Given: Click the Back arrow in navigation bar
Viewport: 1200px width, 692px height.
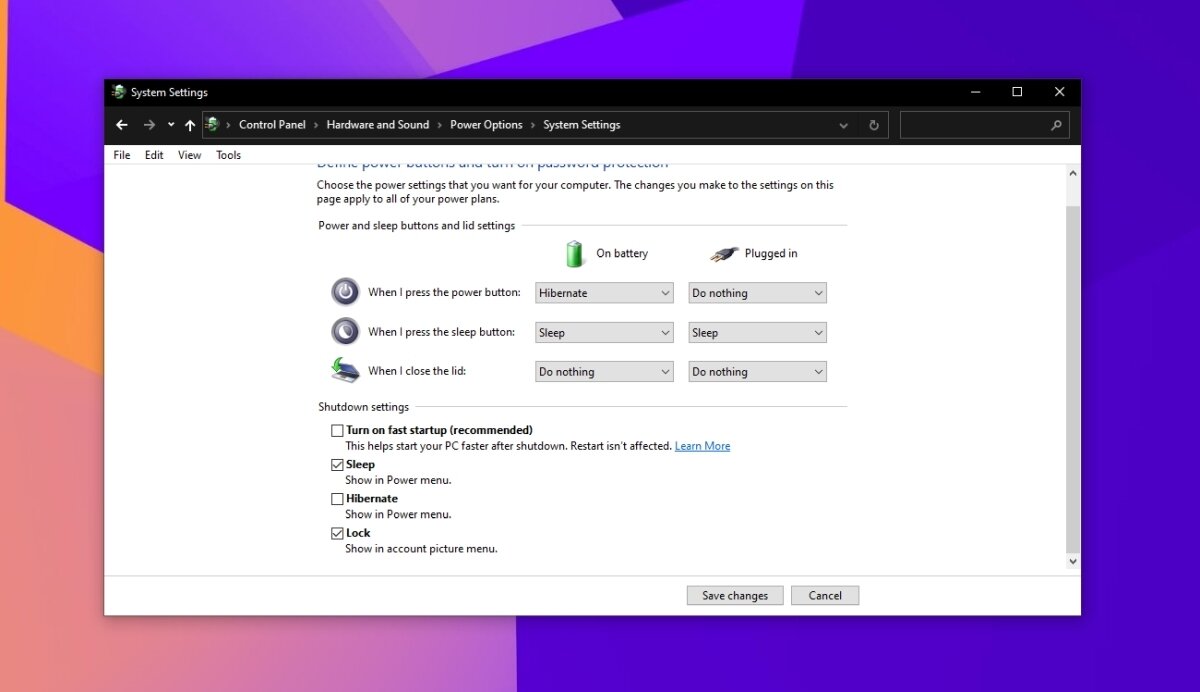Looking at the screenshot, I should pos(122,125).
